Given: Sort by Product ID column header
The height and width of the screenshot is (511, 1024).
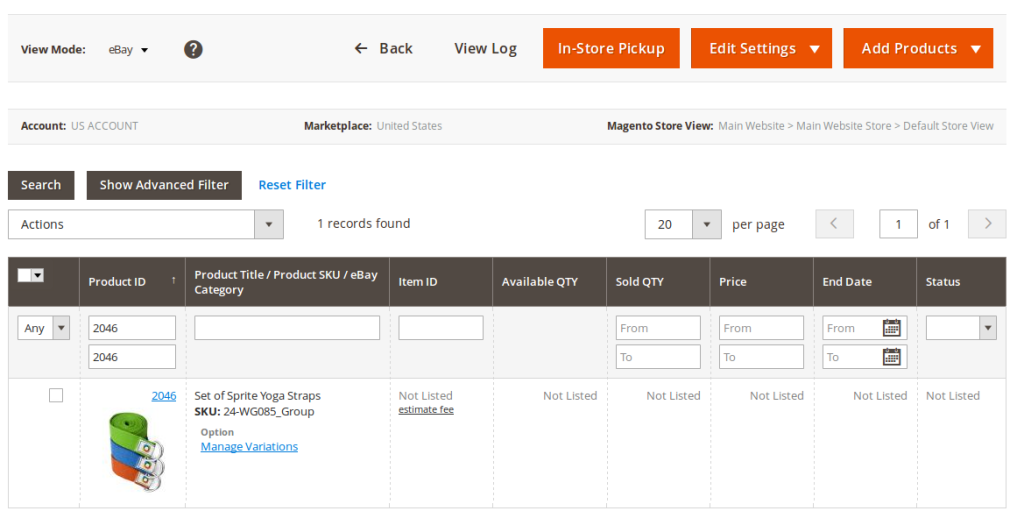Looking at the screenshot, I should click(x=130, y=282).
